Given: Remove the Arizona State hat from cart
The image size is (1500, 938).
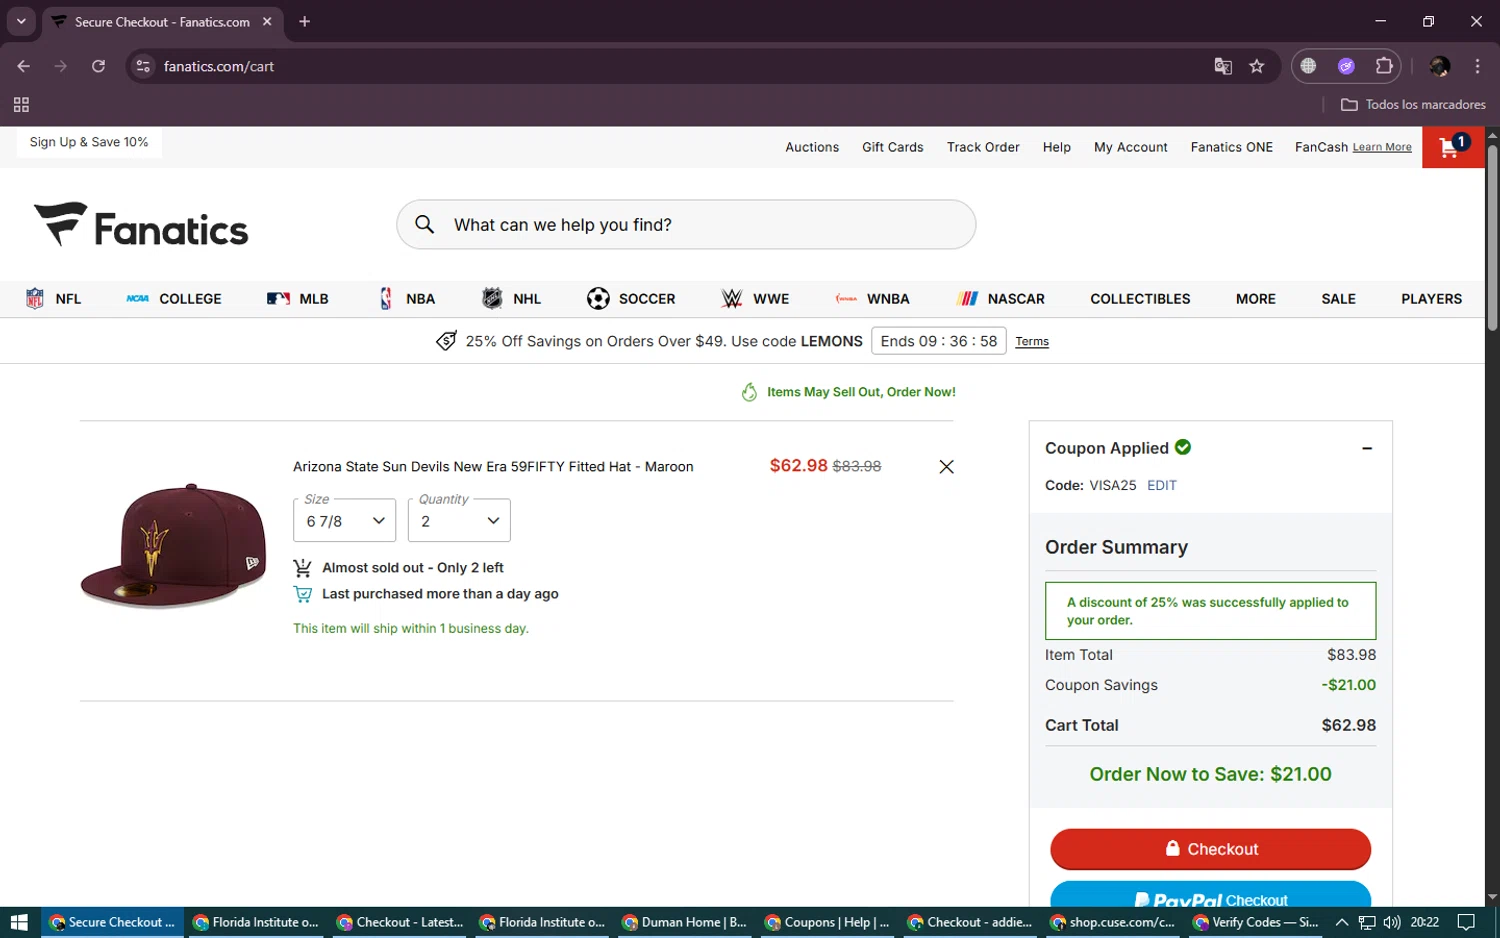Looking at the screenshot, I should (x=946, y=467).
